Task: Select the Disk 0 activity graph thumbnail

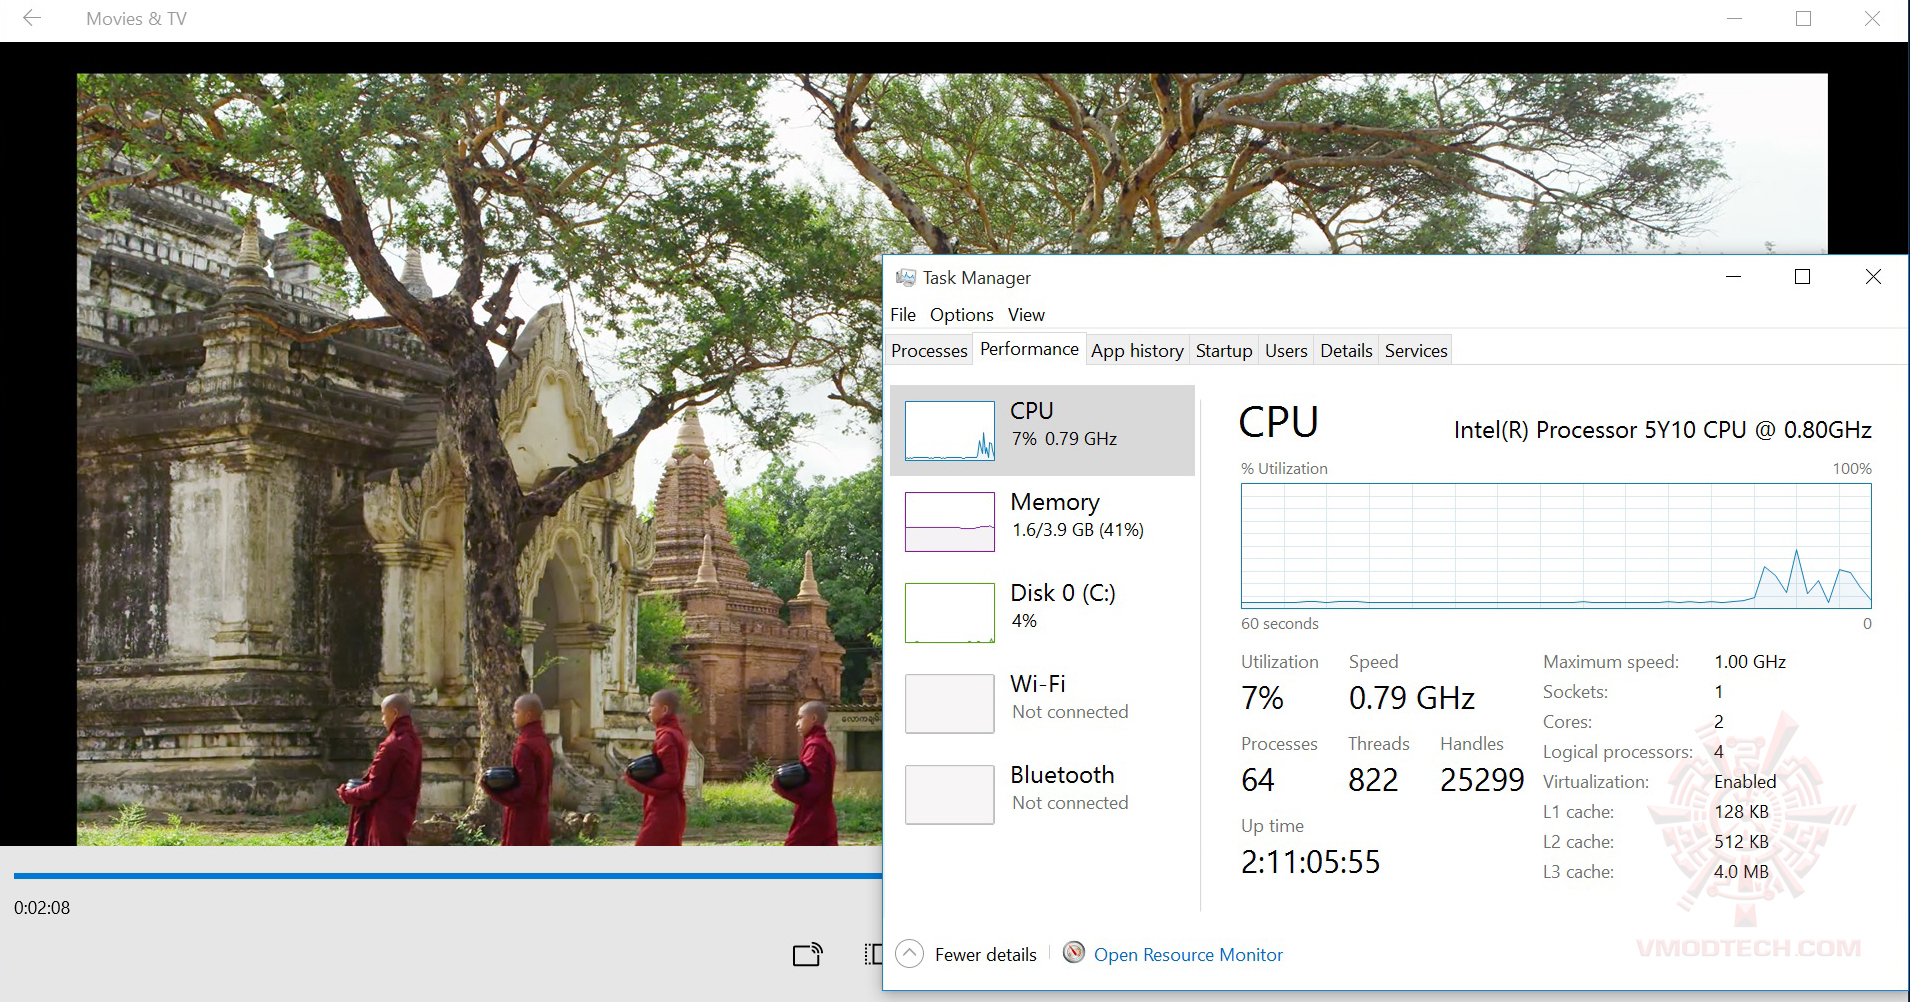Action: click(x=950, y=613)
